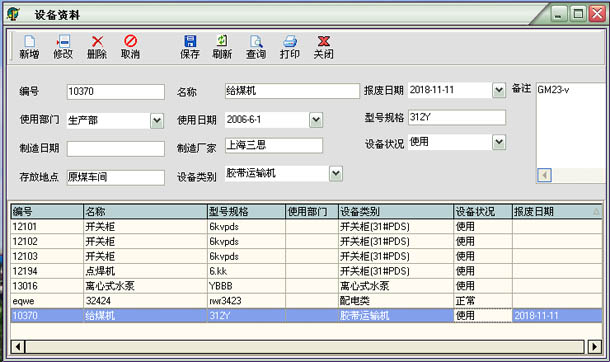Close the 设备资料 window via title bar
This screenshot has width=610, height=362.
597,14
